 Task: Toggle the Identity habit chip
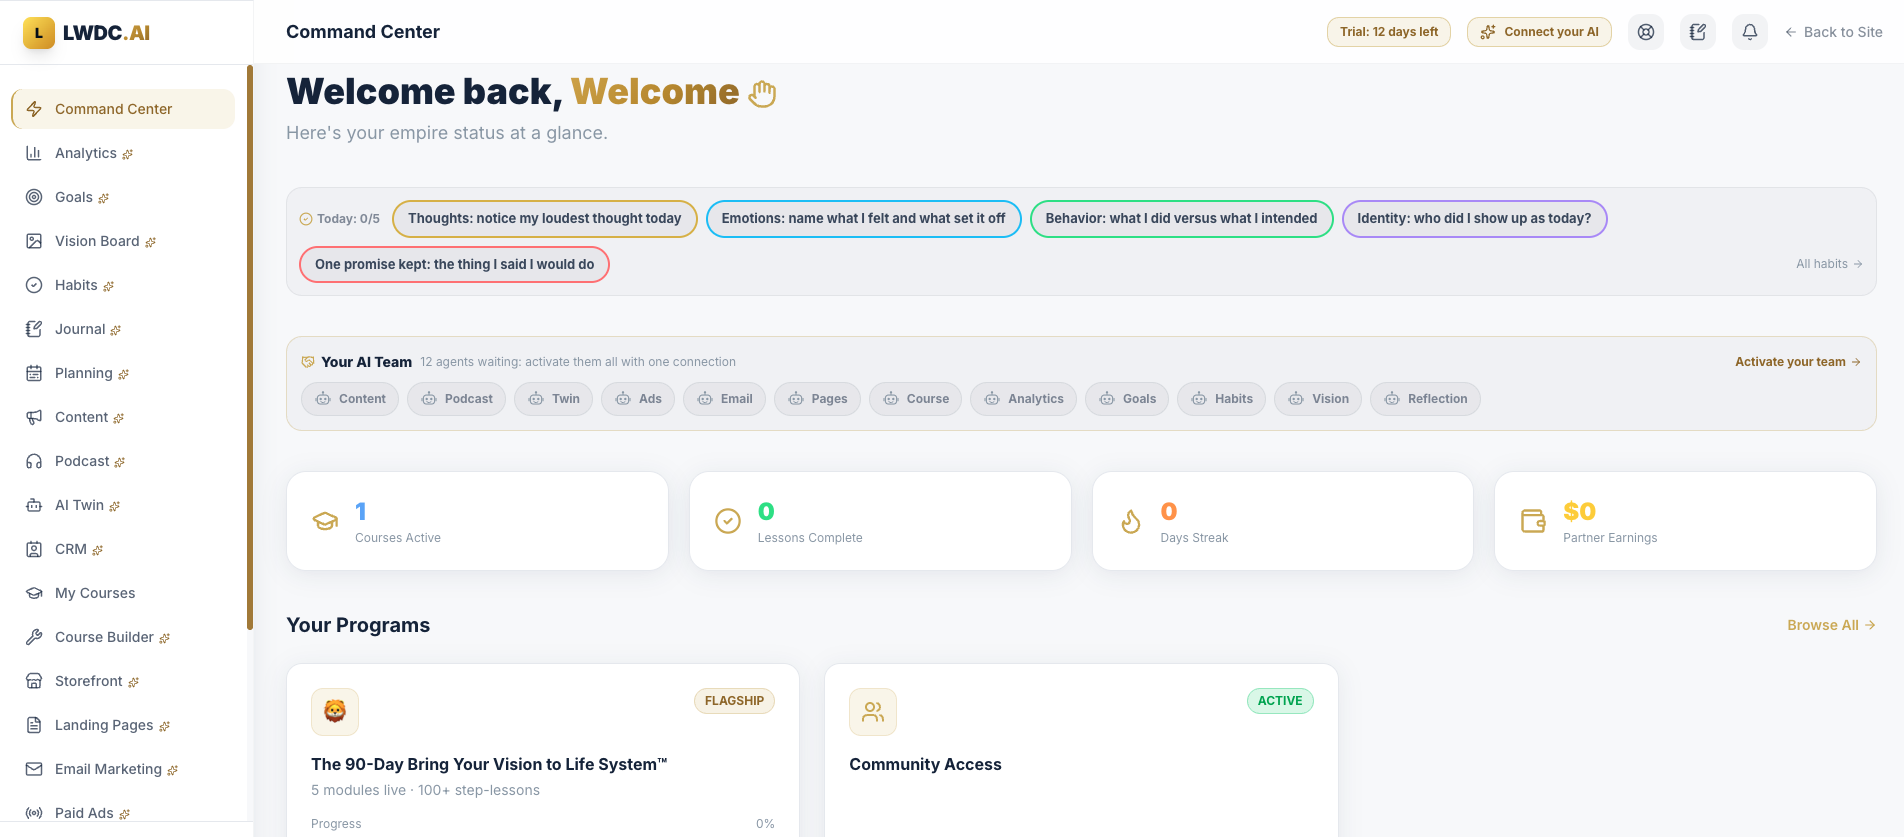coord(1475,219)
